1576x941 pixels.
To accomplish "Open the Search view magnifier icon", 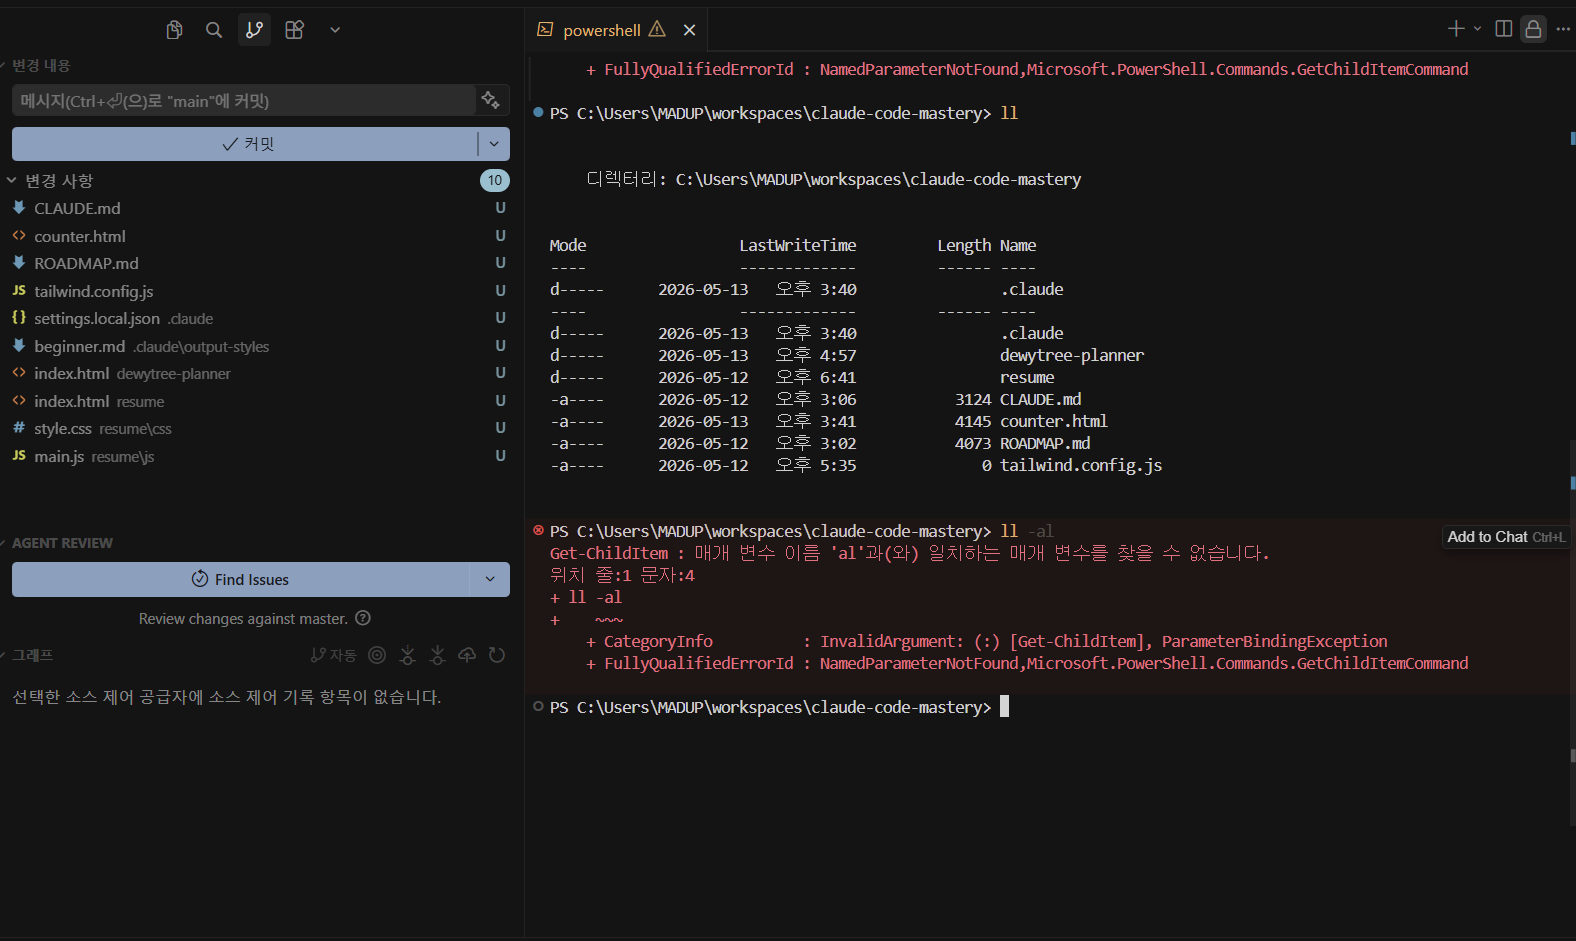I will [x=214, y=30].
